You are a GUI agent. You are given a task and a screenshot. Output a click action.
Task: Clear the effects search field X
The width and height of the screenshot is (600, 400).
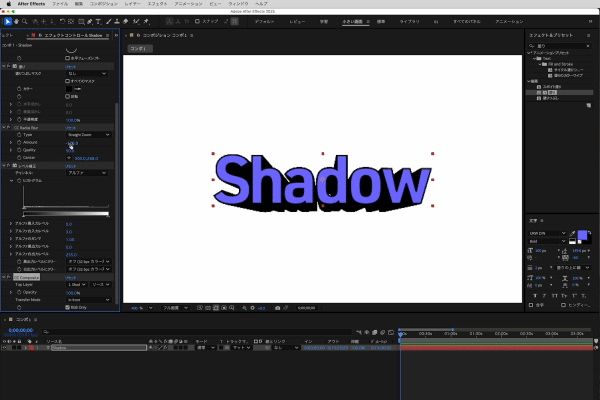[588, 46]
